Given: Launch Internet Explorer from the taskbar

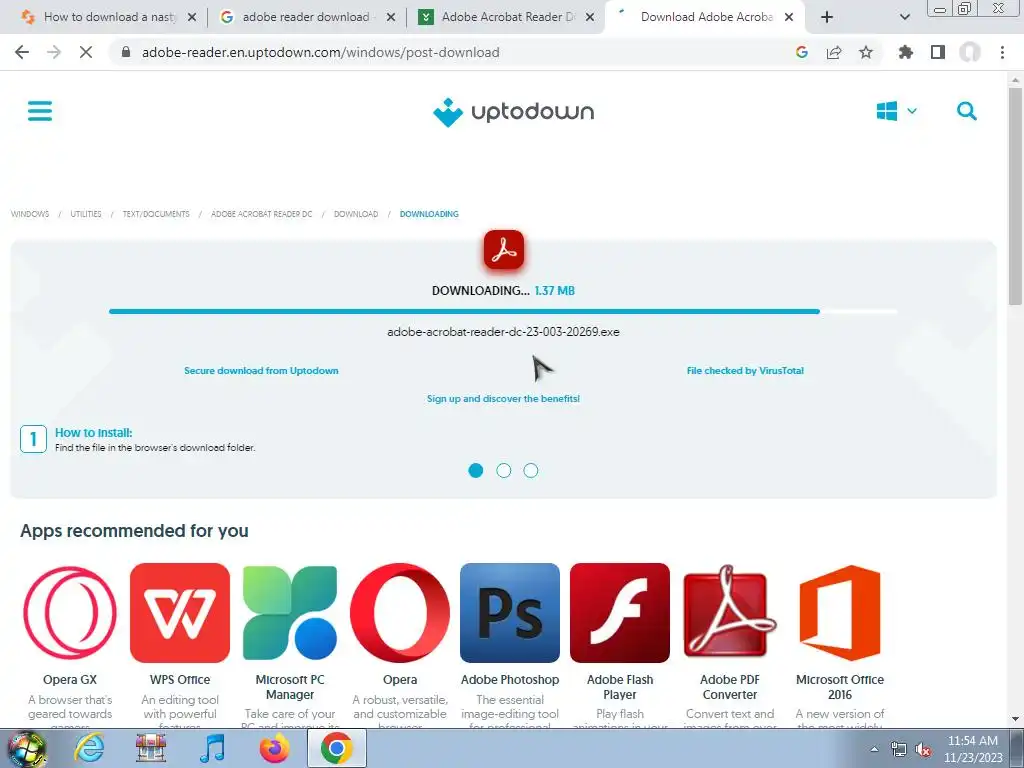Looking at the screenshot, I should click(x=89, y=748).
